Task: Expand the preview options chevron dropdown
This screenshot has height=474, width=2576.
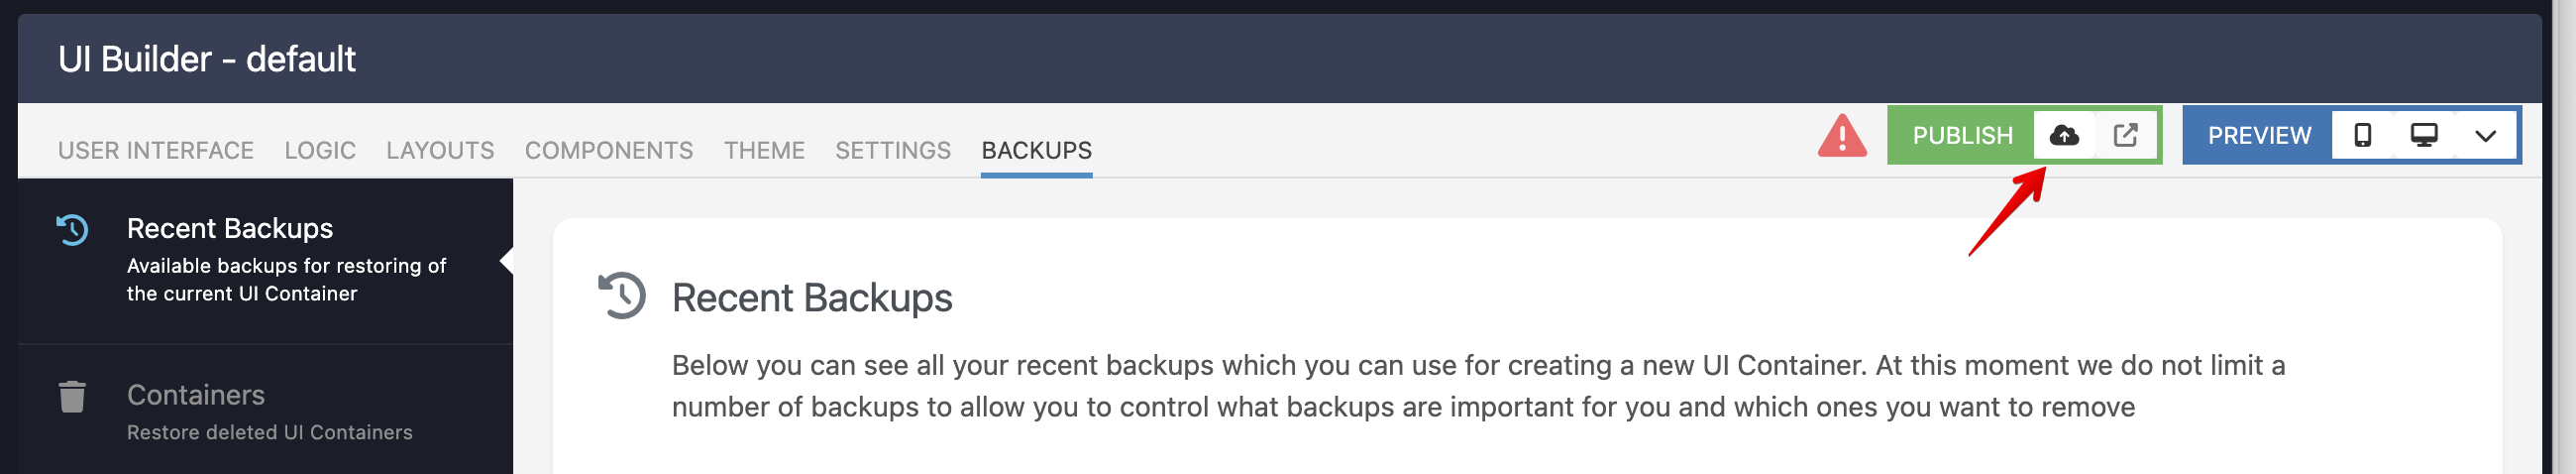Action: [2485, 136]
